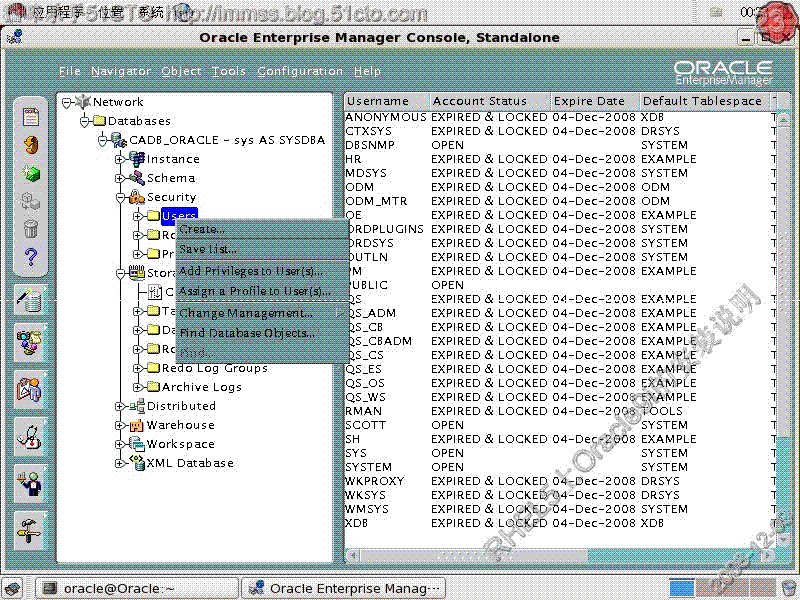
Task: Collapse the CADB_ORACLE database node
Action: [x=103, y=140]
